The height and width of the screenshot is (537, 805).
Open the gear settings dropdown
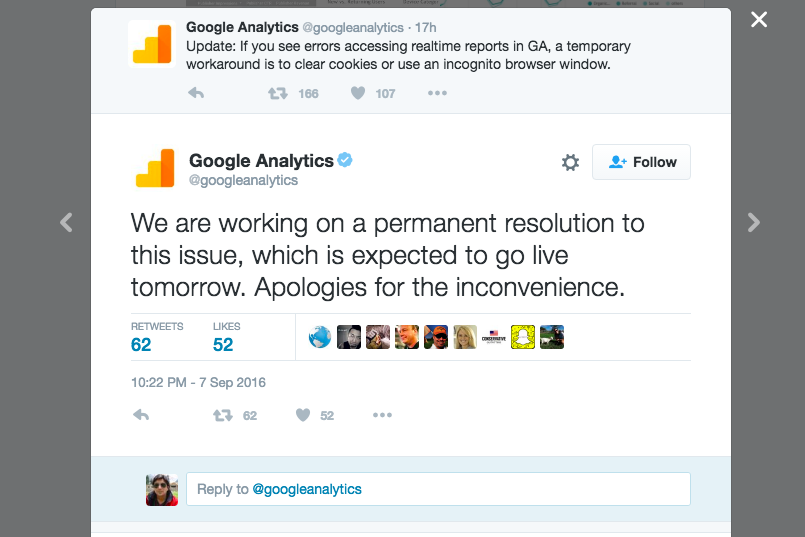570,162
